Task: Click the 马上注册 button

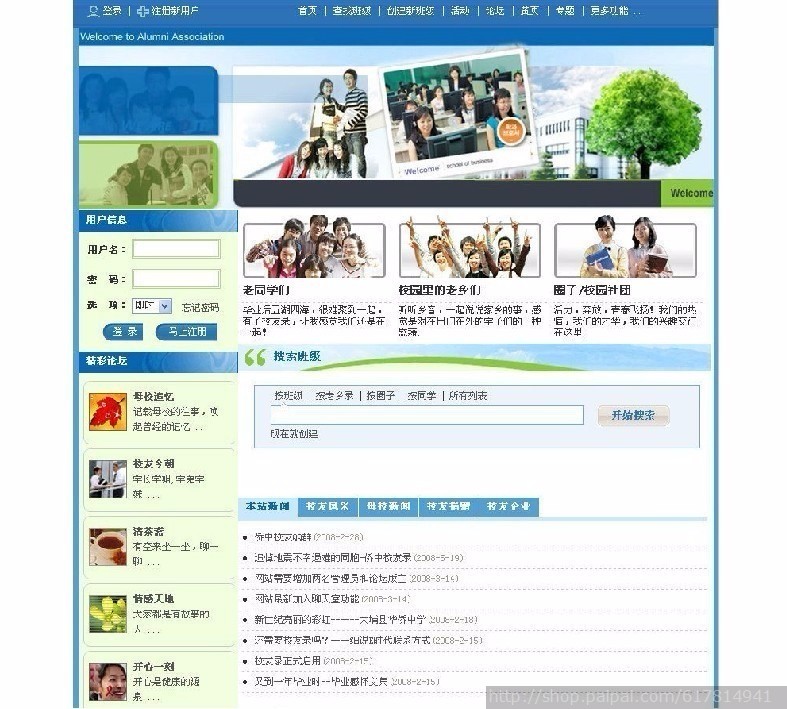Action: click(187, 332)
